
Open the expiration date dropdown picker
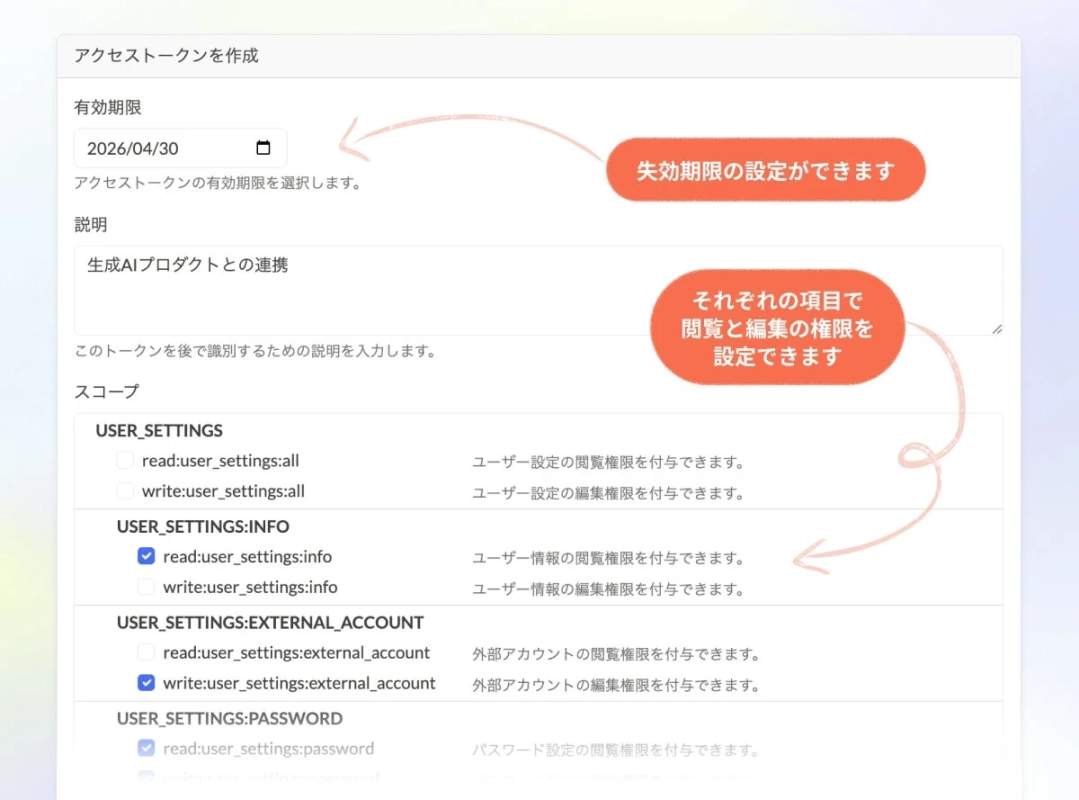pos(263,147)
